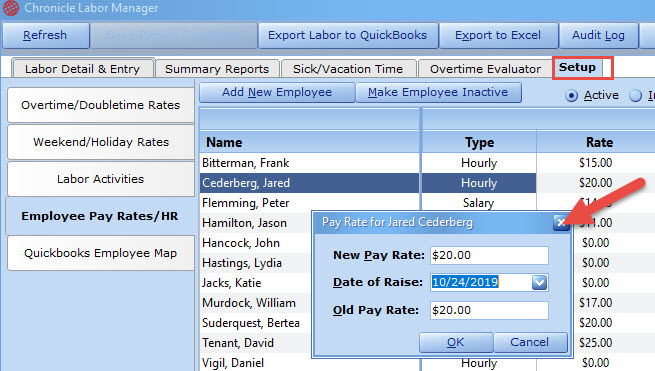Click Hourly type for Vigil, Daniel
This screenshot has height=371, width=655.
(x=479, y=363)
